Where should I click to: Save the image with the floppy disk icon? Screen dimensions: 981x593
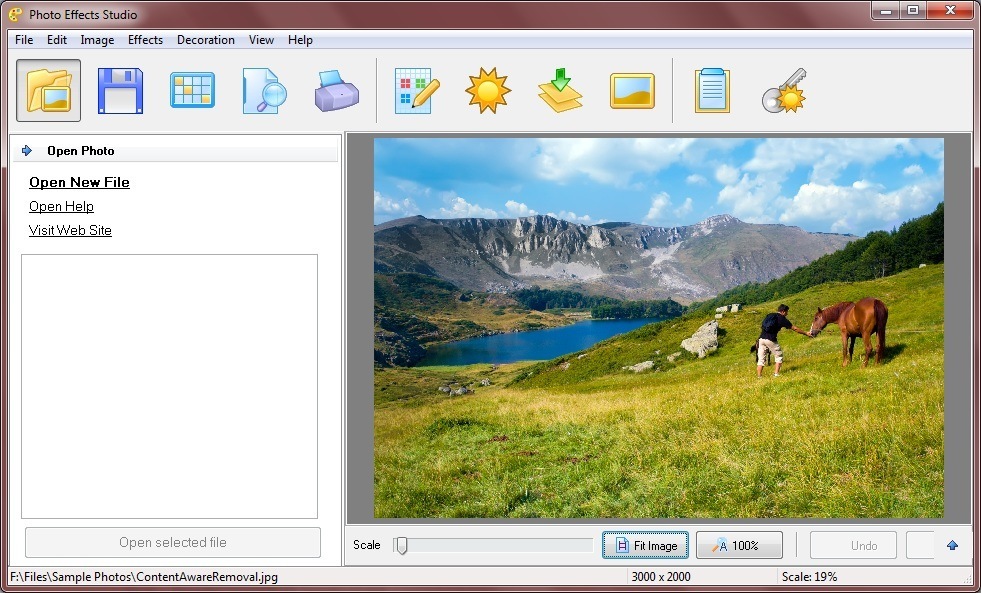pos(120,89)
